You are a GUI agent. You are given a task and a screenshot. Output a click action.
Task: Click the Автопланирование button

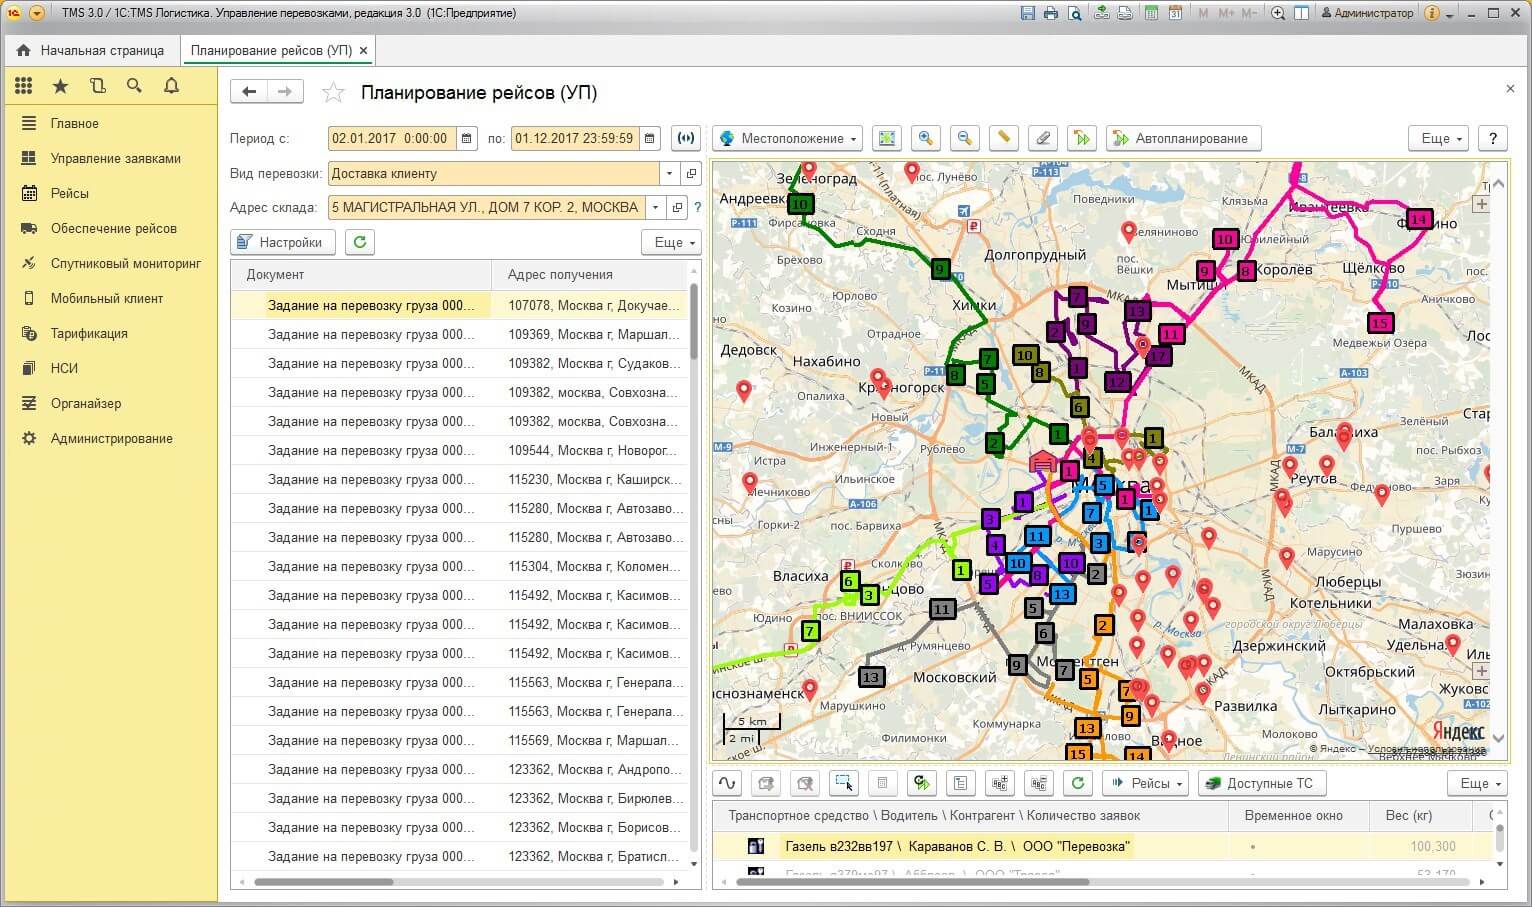pyautogui.click(x=1181, y=139)
